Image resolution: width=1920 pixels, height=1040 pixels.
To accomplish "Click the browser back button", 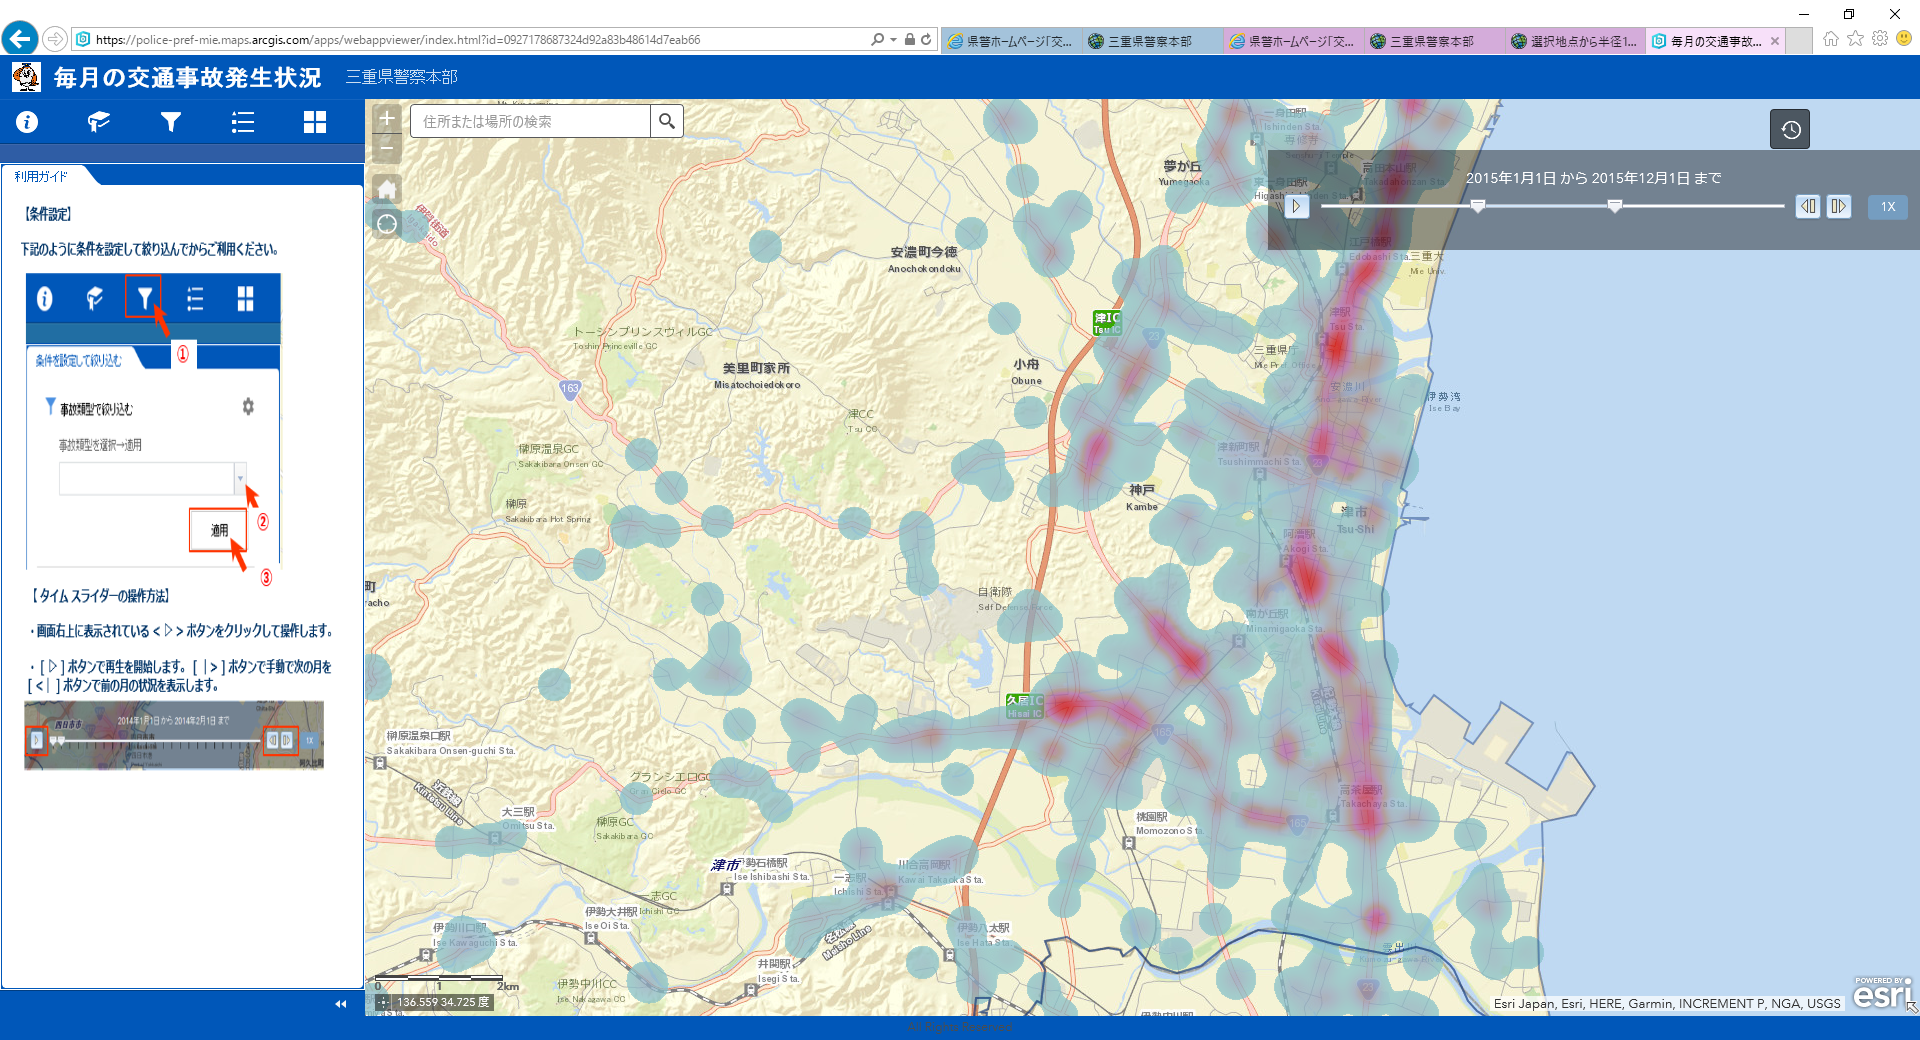I will pyautogui.click(x=20, y=39).
